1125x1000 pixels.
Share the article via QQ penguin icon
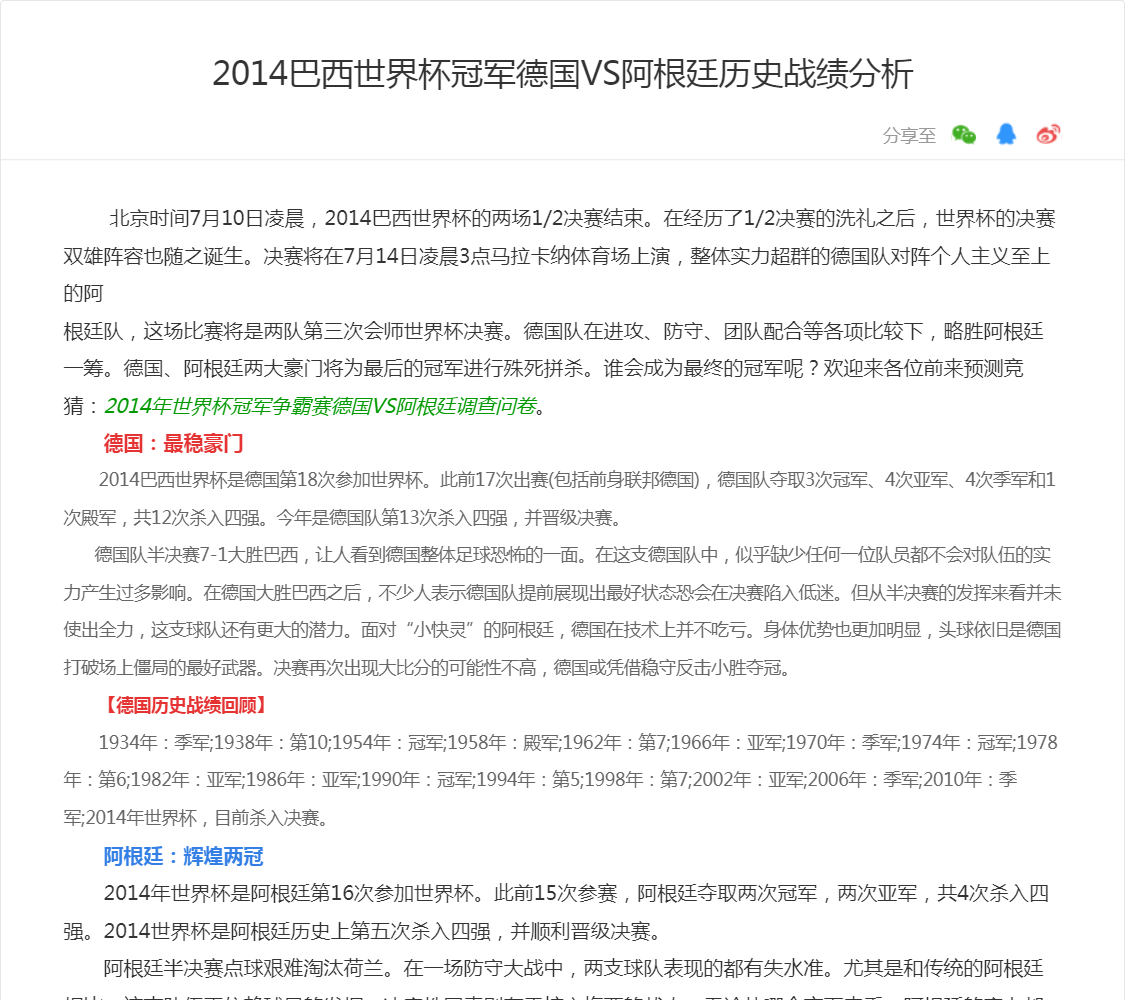tap(1006, 135)
